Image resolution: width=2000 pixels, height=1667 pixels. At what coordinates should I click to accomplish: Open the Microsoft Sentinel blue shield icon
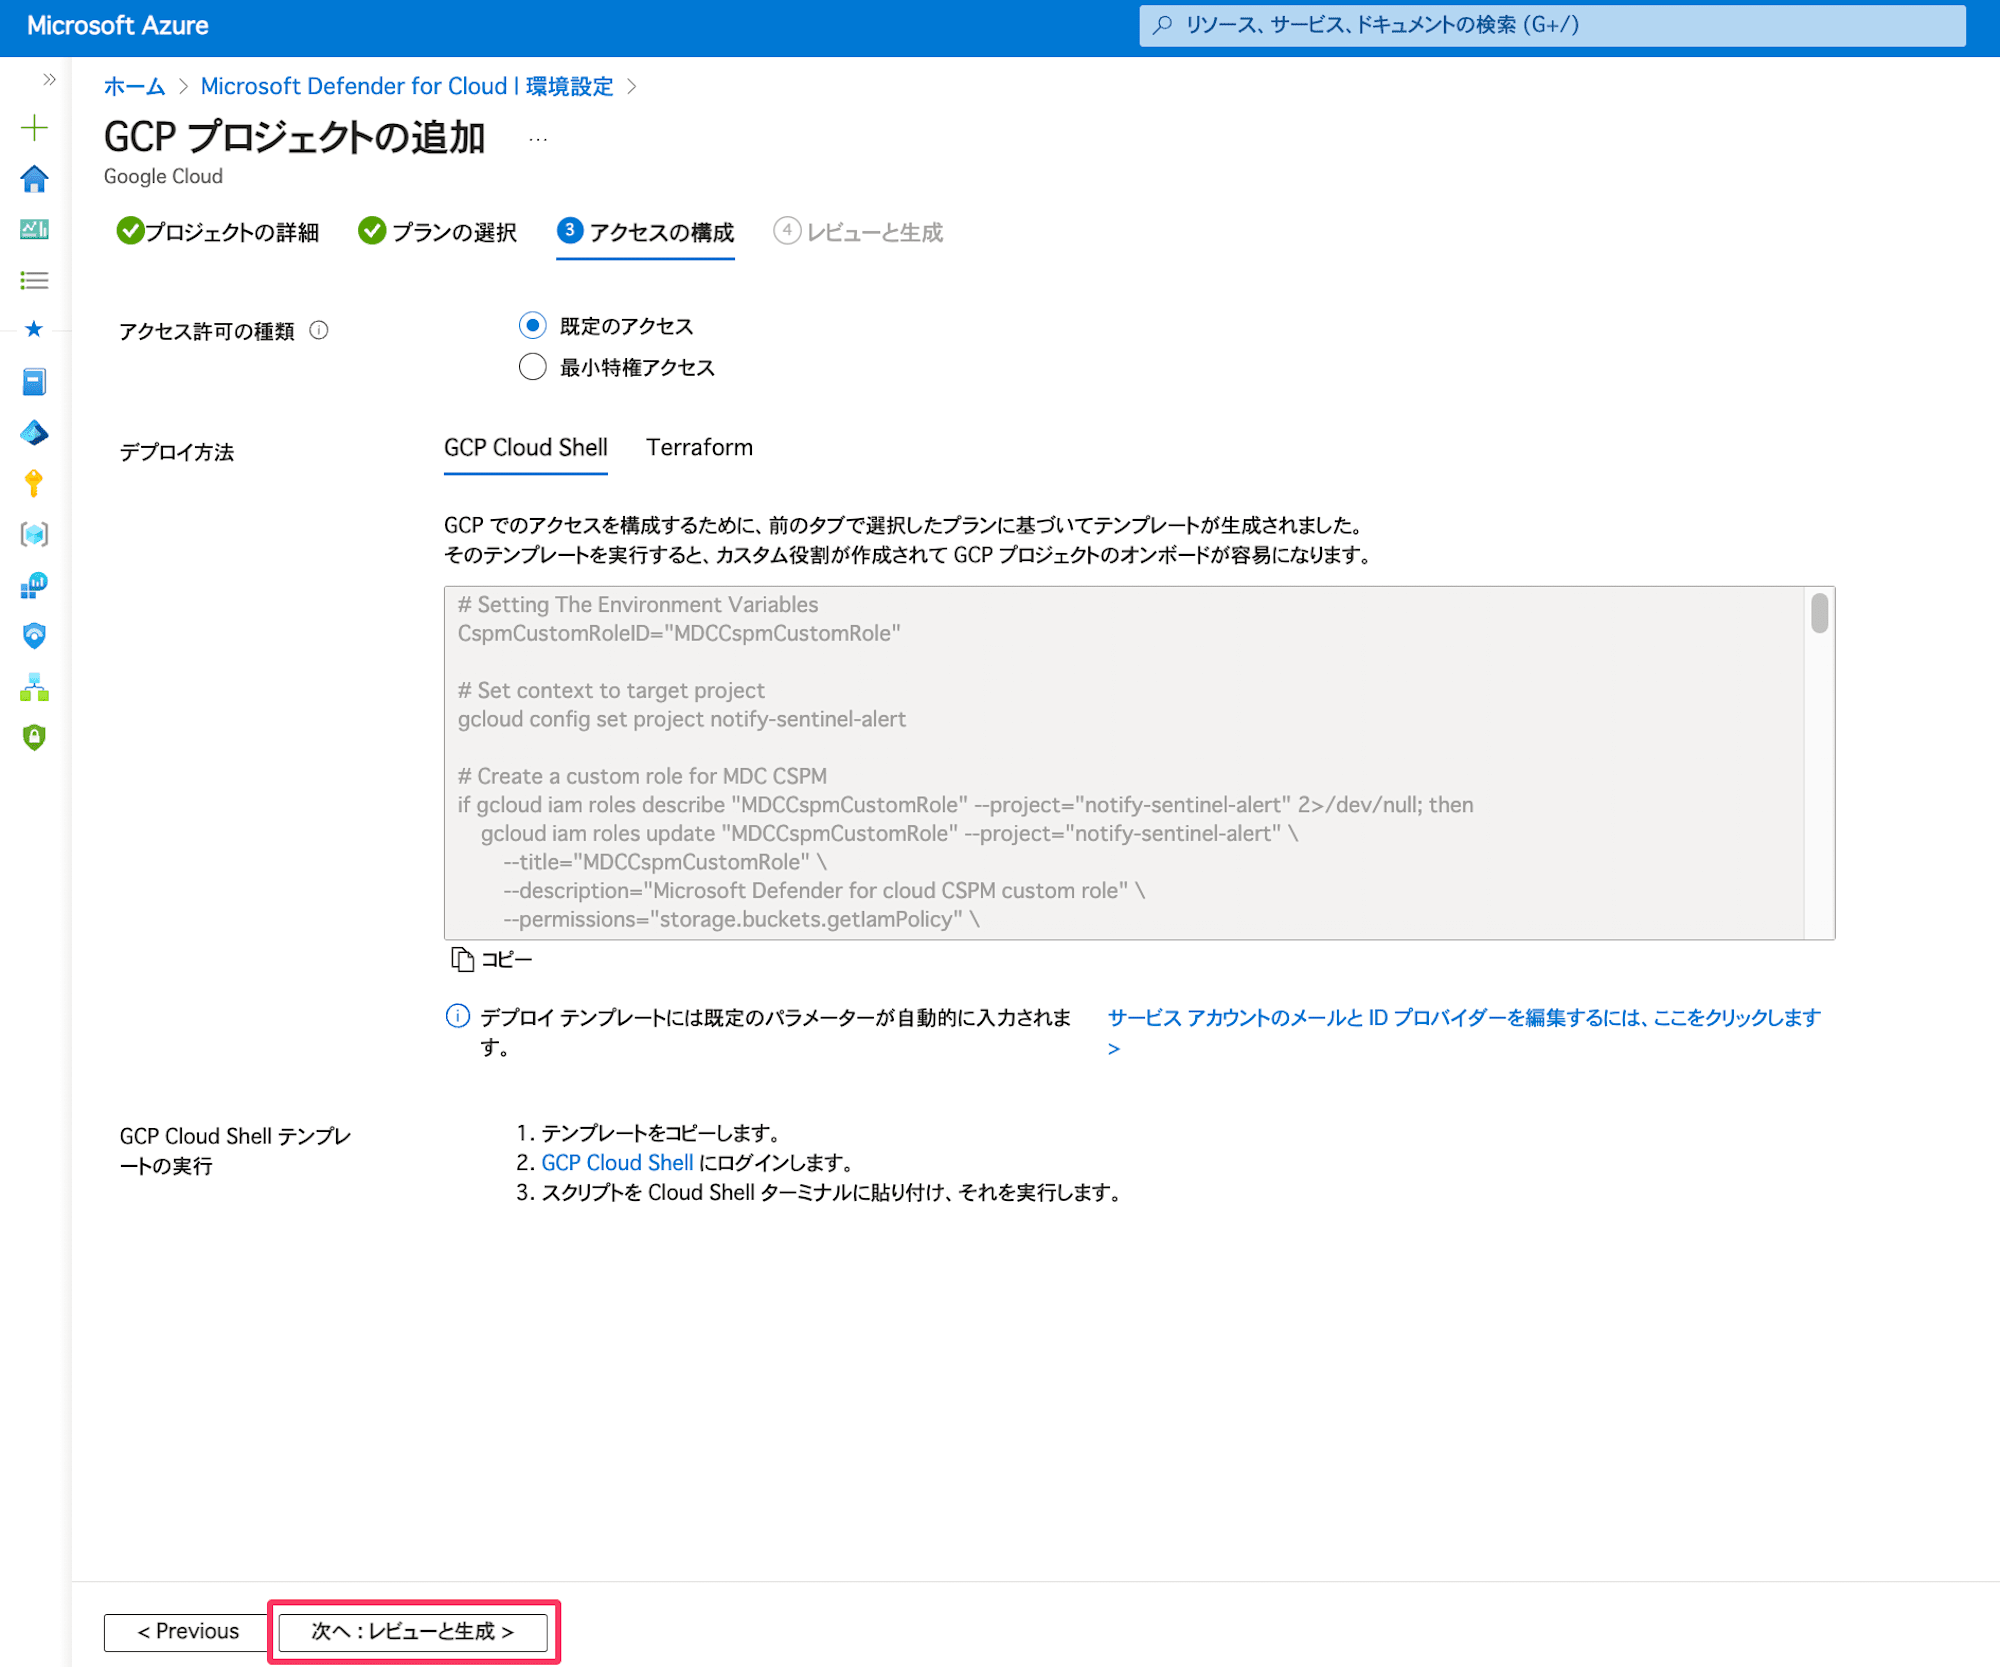pos(34,636)
